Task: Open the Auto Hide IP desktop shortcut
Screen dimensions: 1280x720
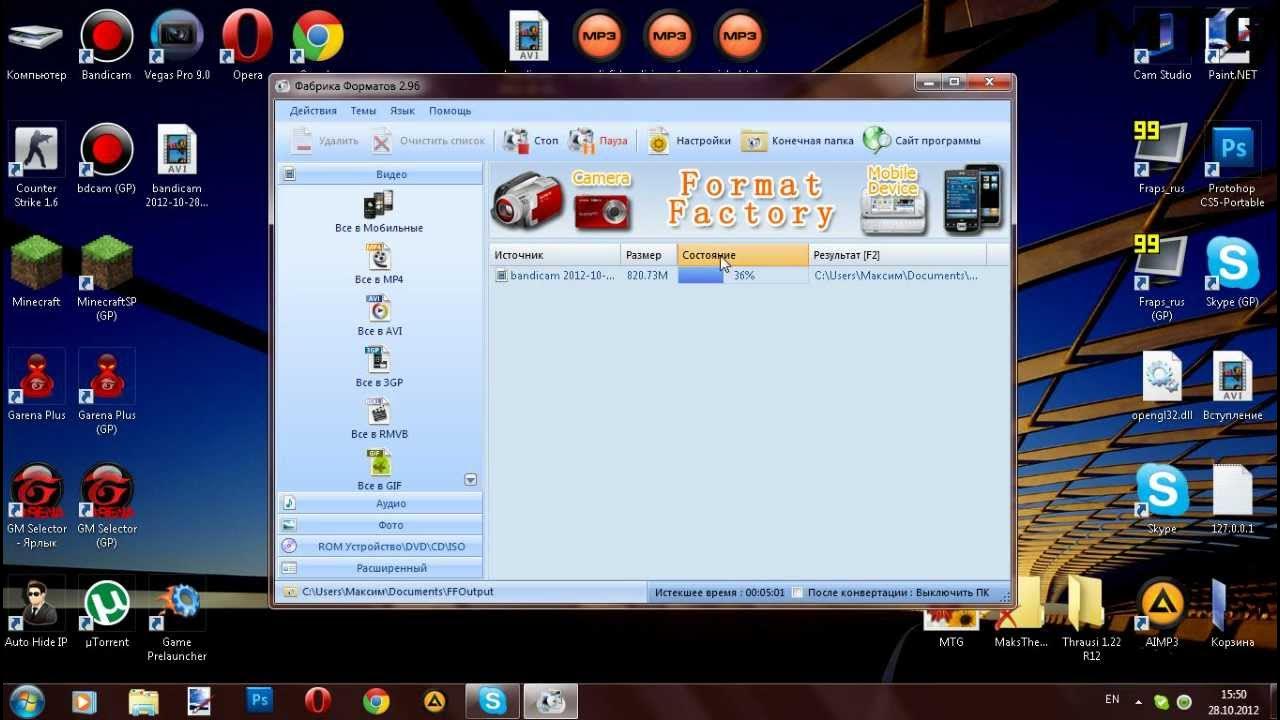Action: click(36, 613)
